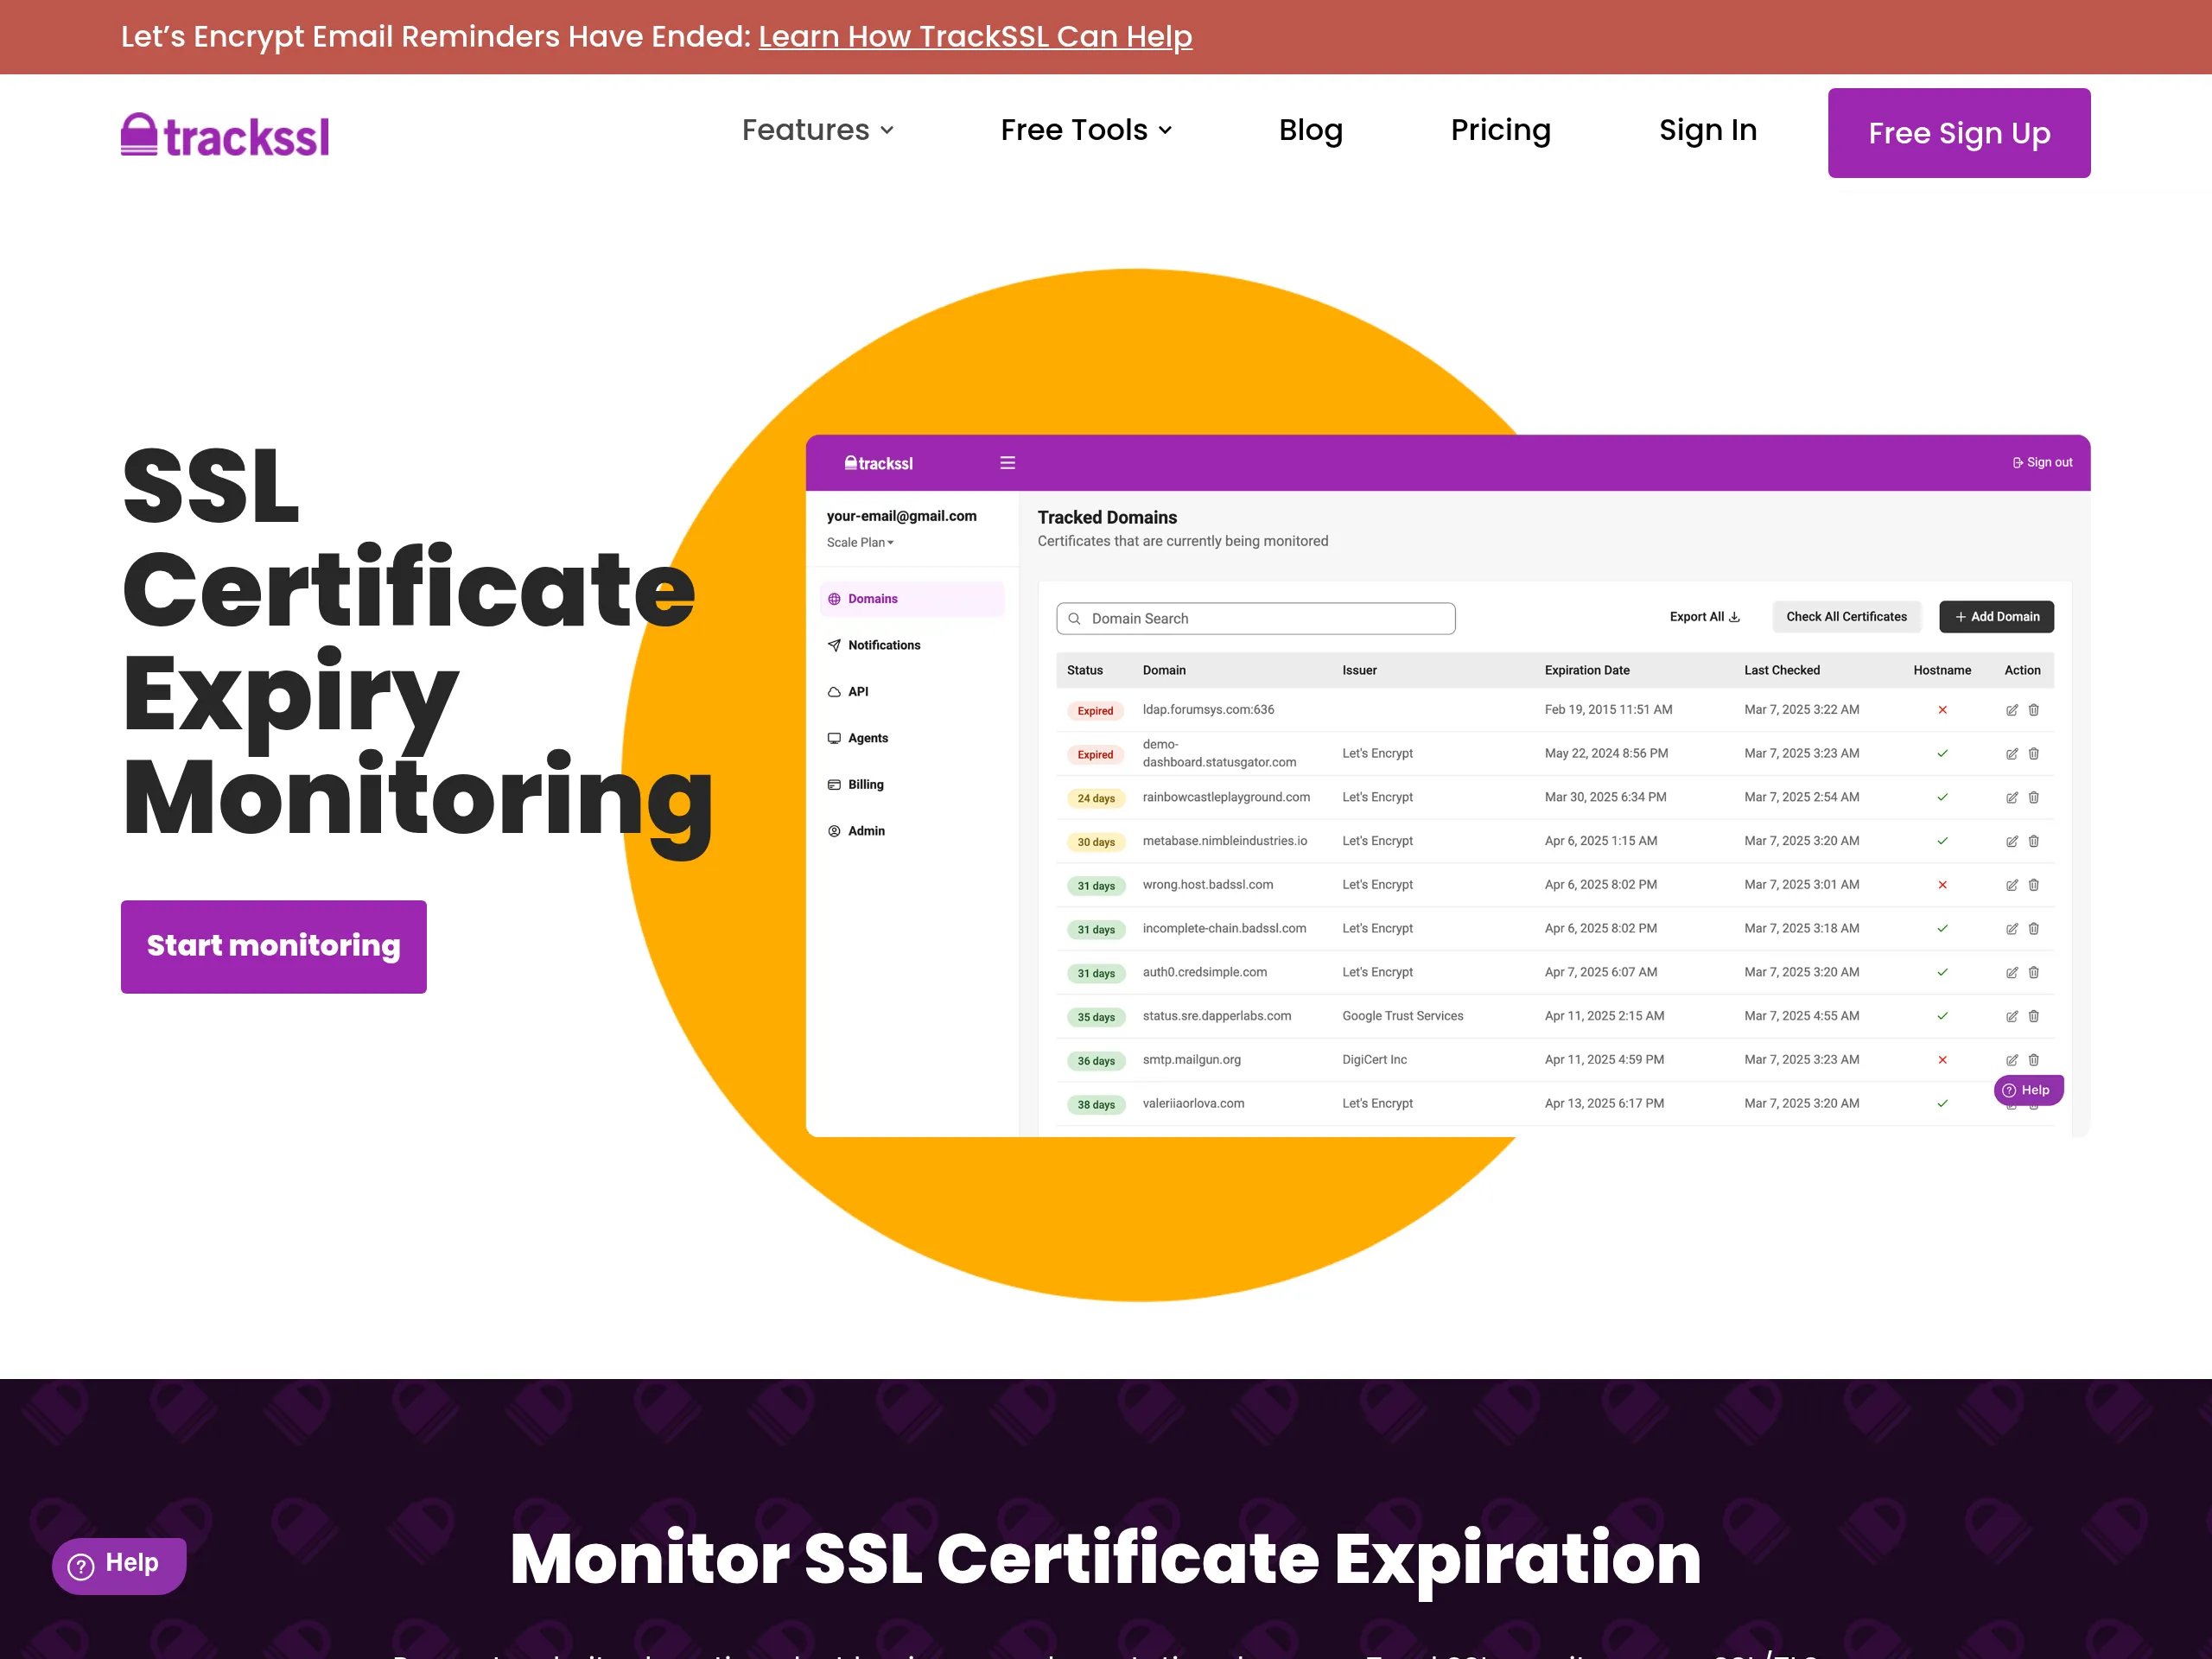The width and height of the screenshot is (2212, 1659).
Task: Open the Pricing page
Action: 1500,130
